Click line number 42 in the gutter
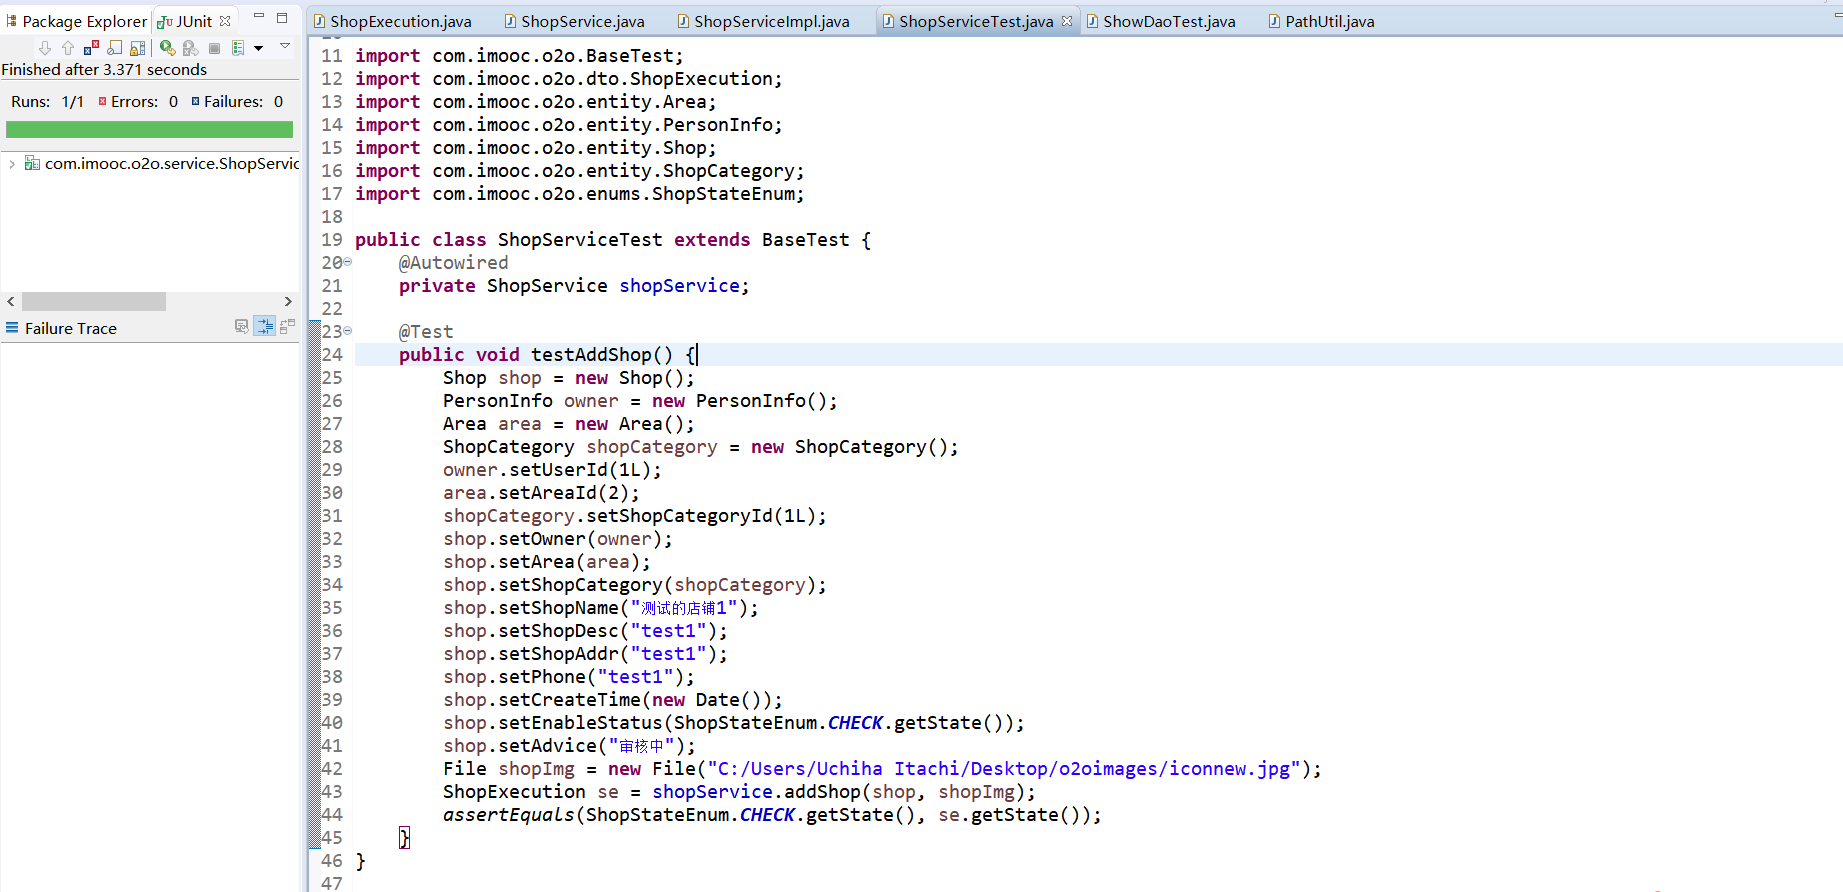1843x892 pixels. (x=332, y=768)
